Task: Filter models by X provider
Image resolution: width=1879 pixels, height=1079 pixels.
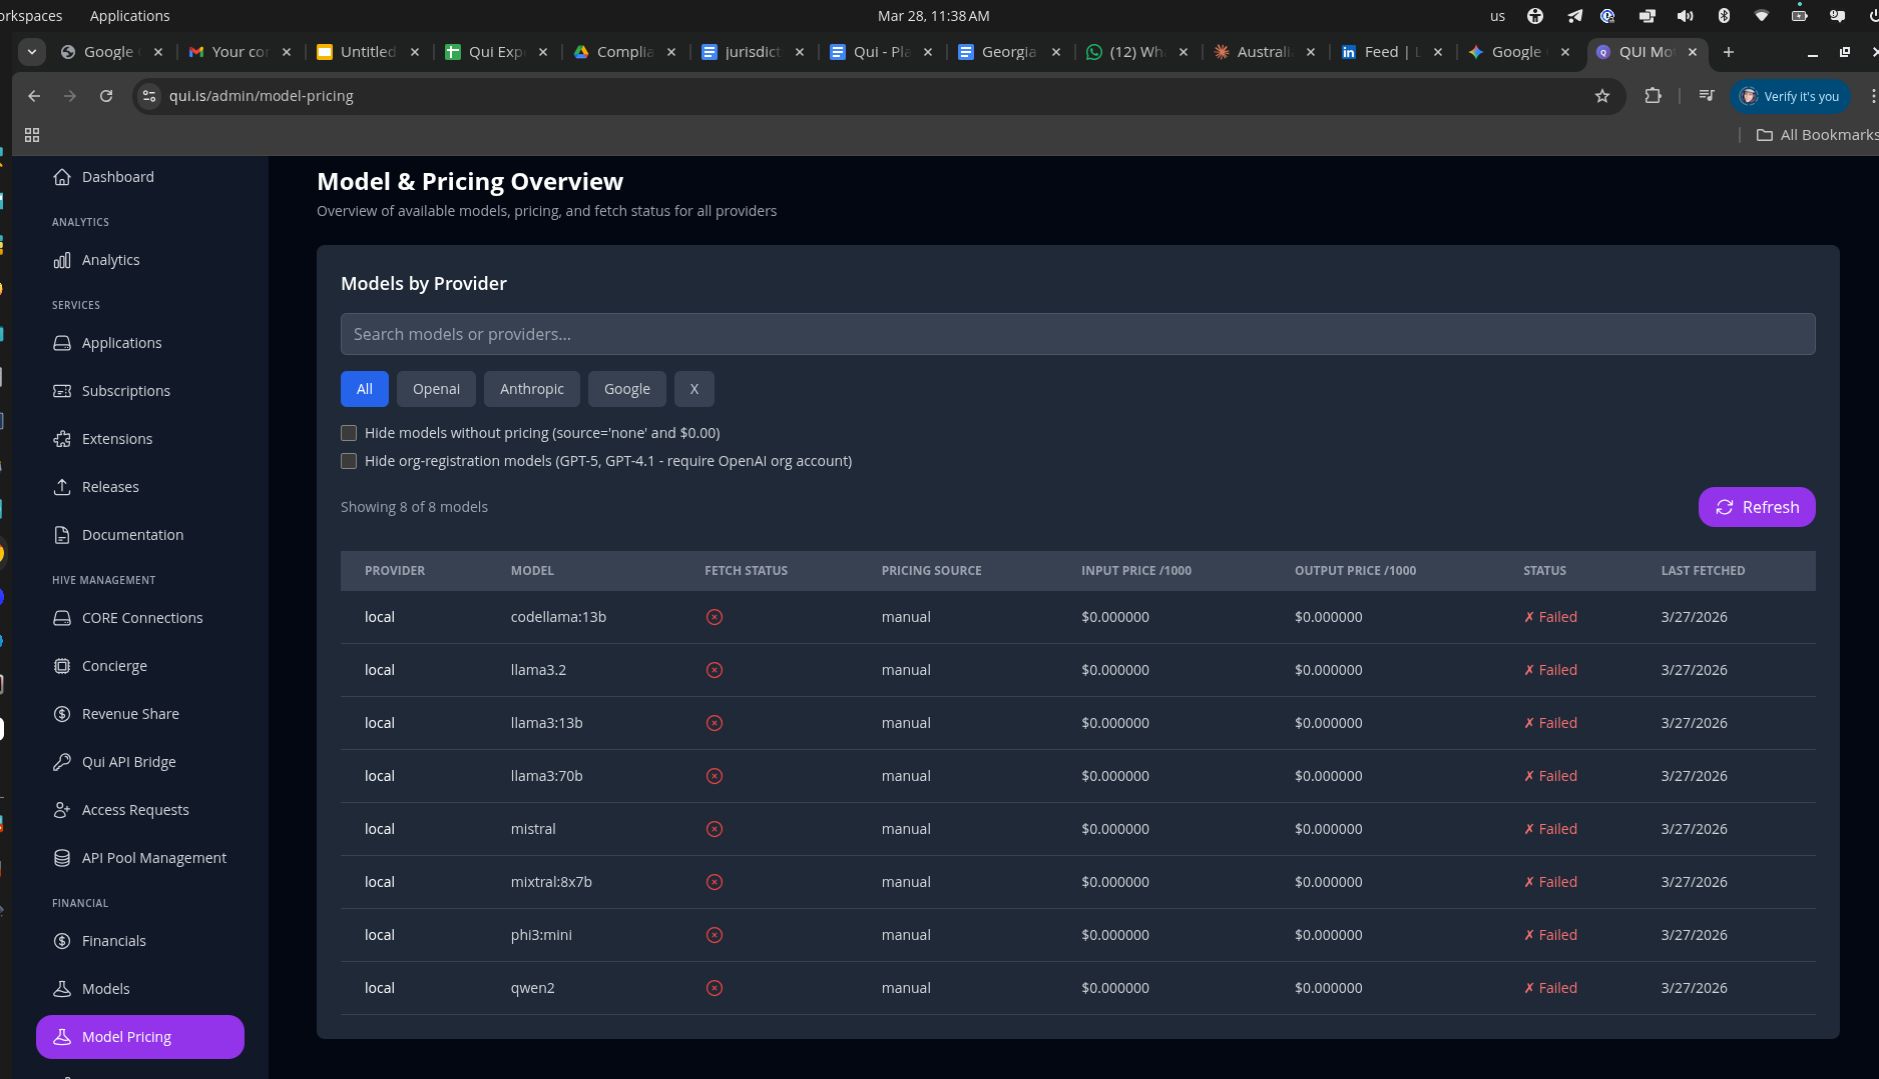Action: click(694, 389)
